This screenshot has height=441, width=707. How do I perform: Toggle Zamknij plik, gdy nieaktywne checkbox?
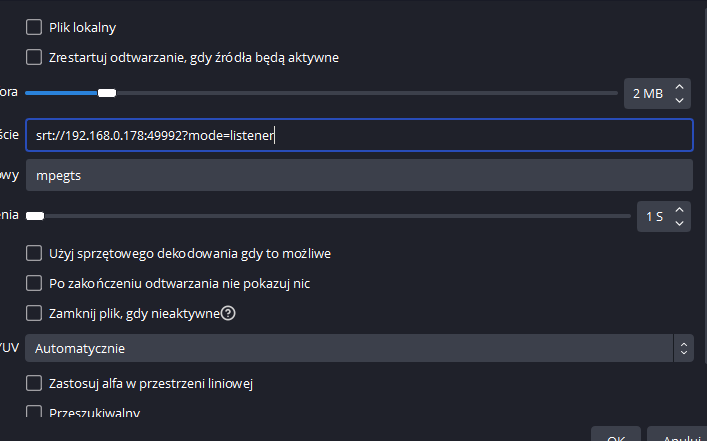coord(34,313)
